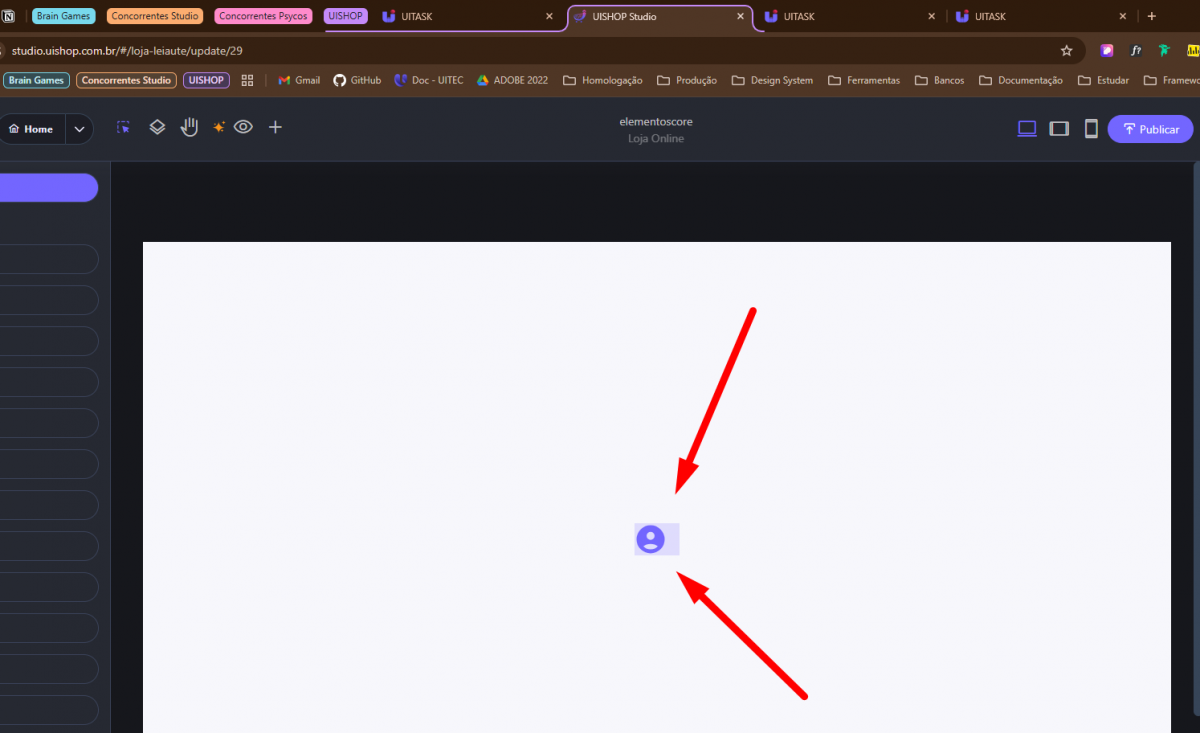The width and height of the screenshot is (1200, 733).
Task: Select the dashed selection cursor tool
Action: pyautogui.click(x=123, y=128)
